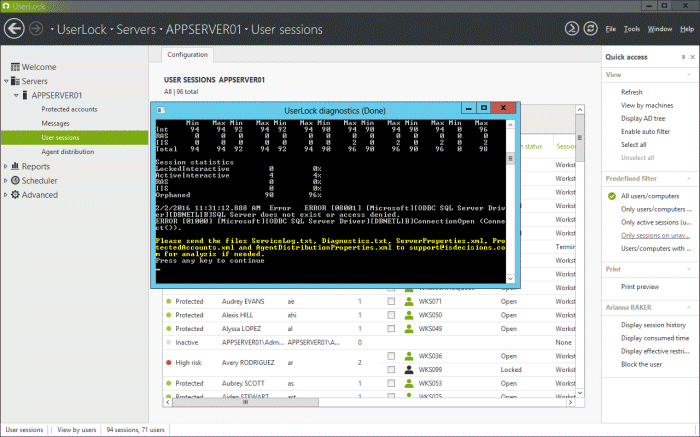
Task: Open the Window menu
Action: pyautogui.click(x=659, y=29)
